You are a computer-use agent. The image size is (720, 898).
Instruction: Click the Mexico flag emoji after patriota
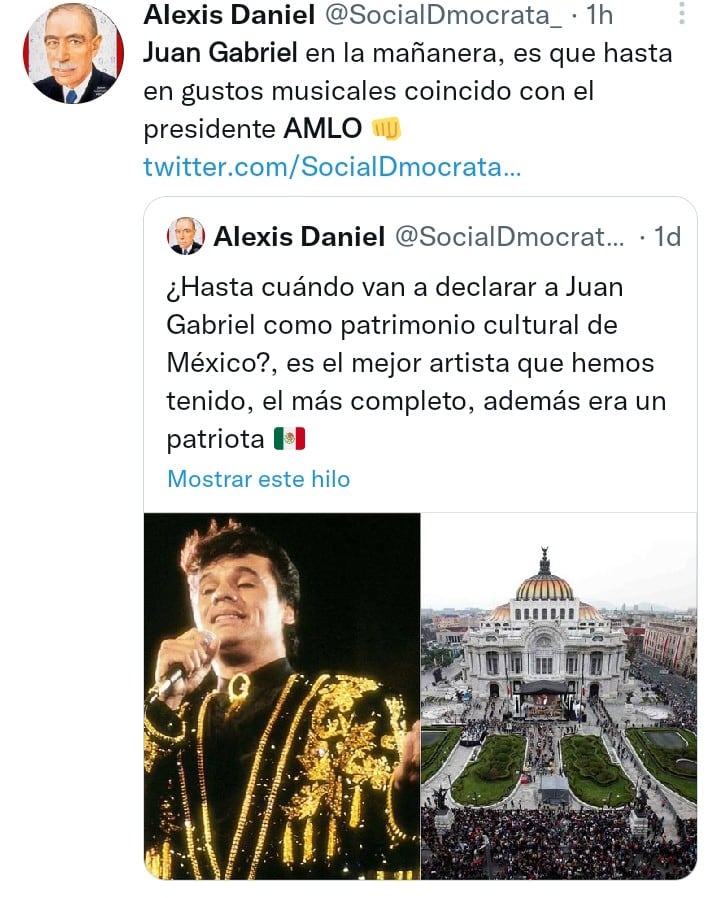click(x=289, y=438)
